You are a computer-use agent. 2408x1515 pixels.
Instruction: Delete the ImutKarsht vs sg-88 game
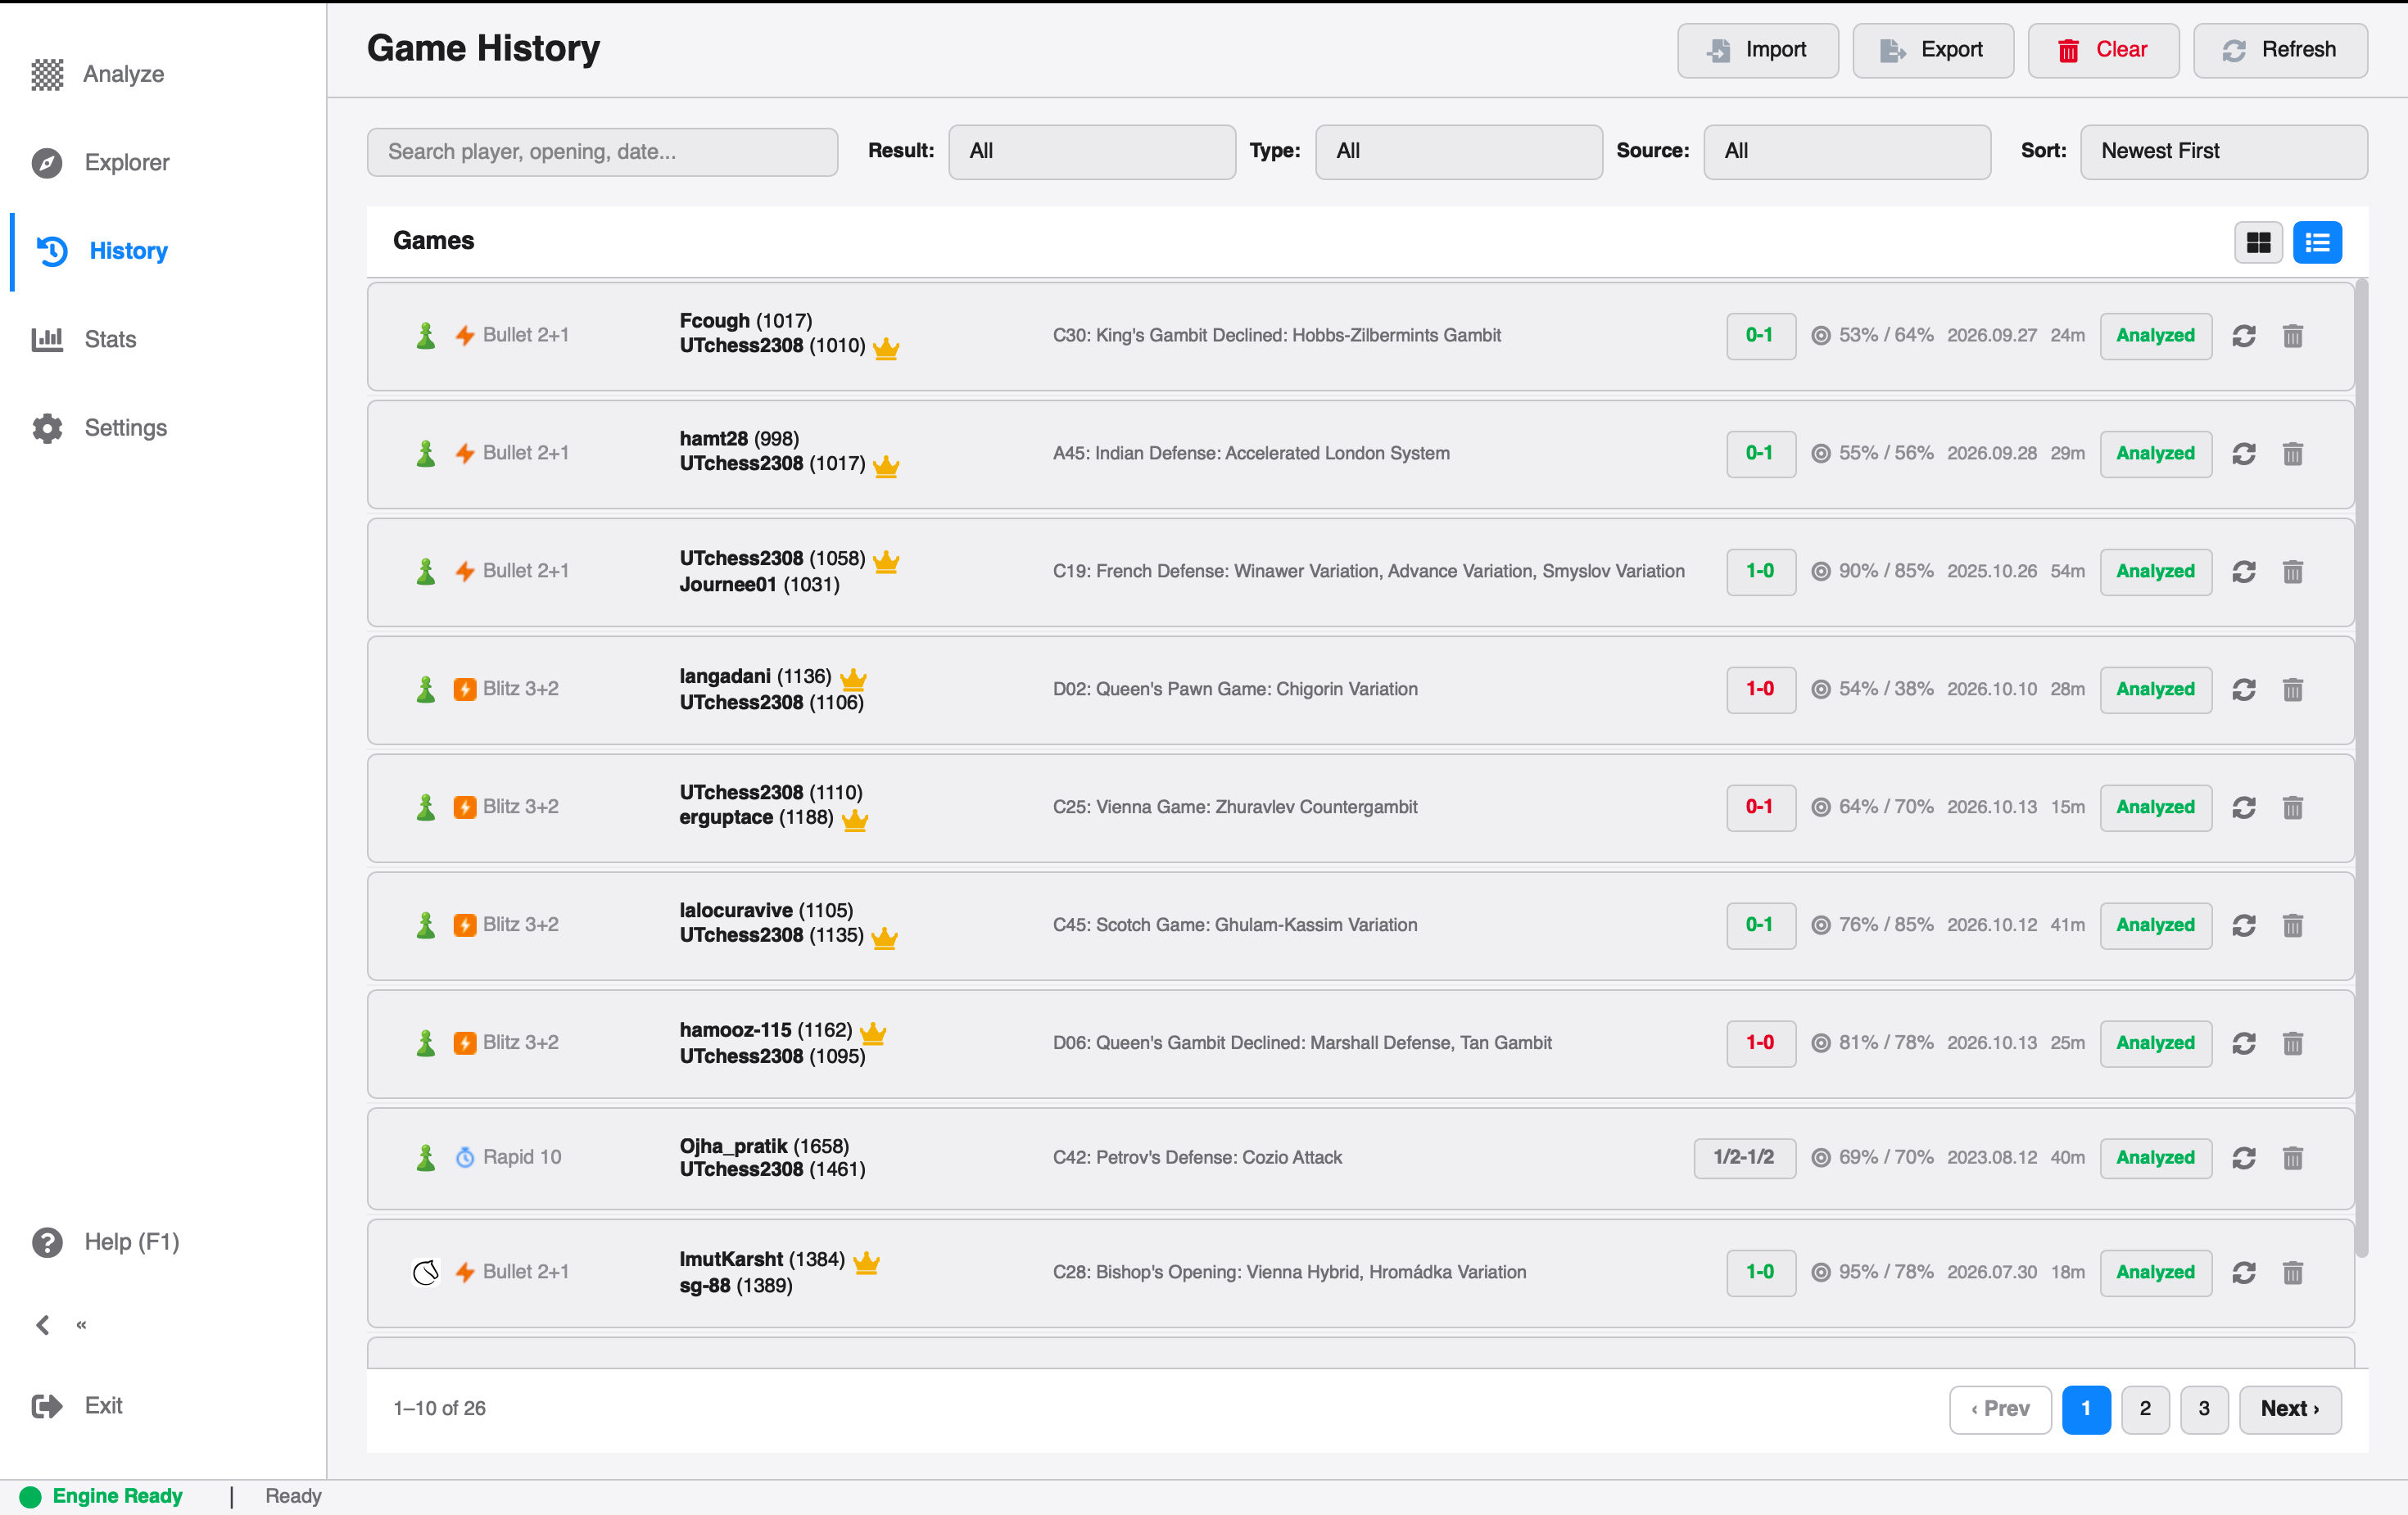[2292, 1273]
